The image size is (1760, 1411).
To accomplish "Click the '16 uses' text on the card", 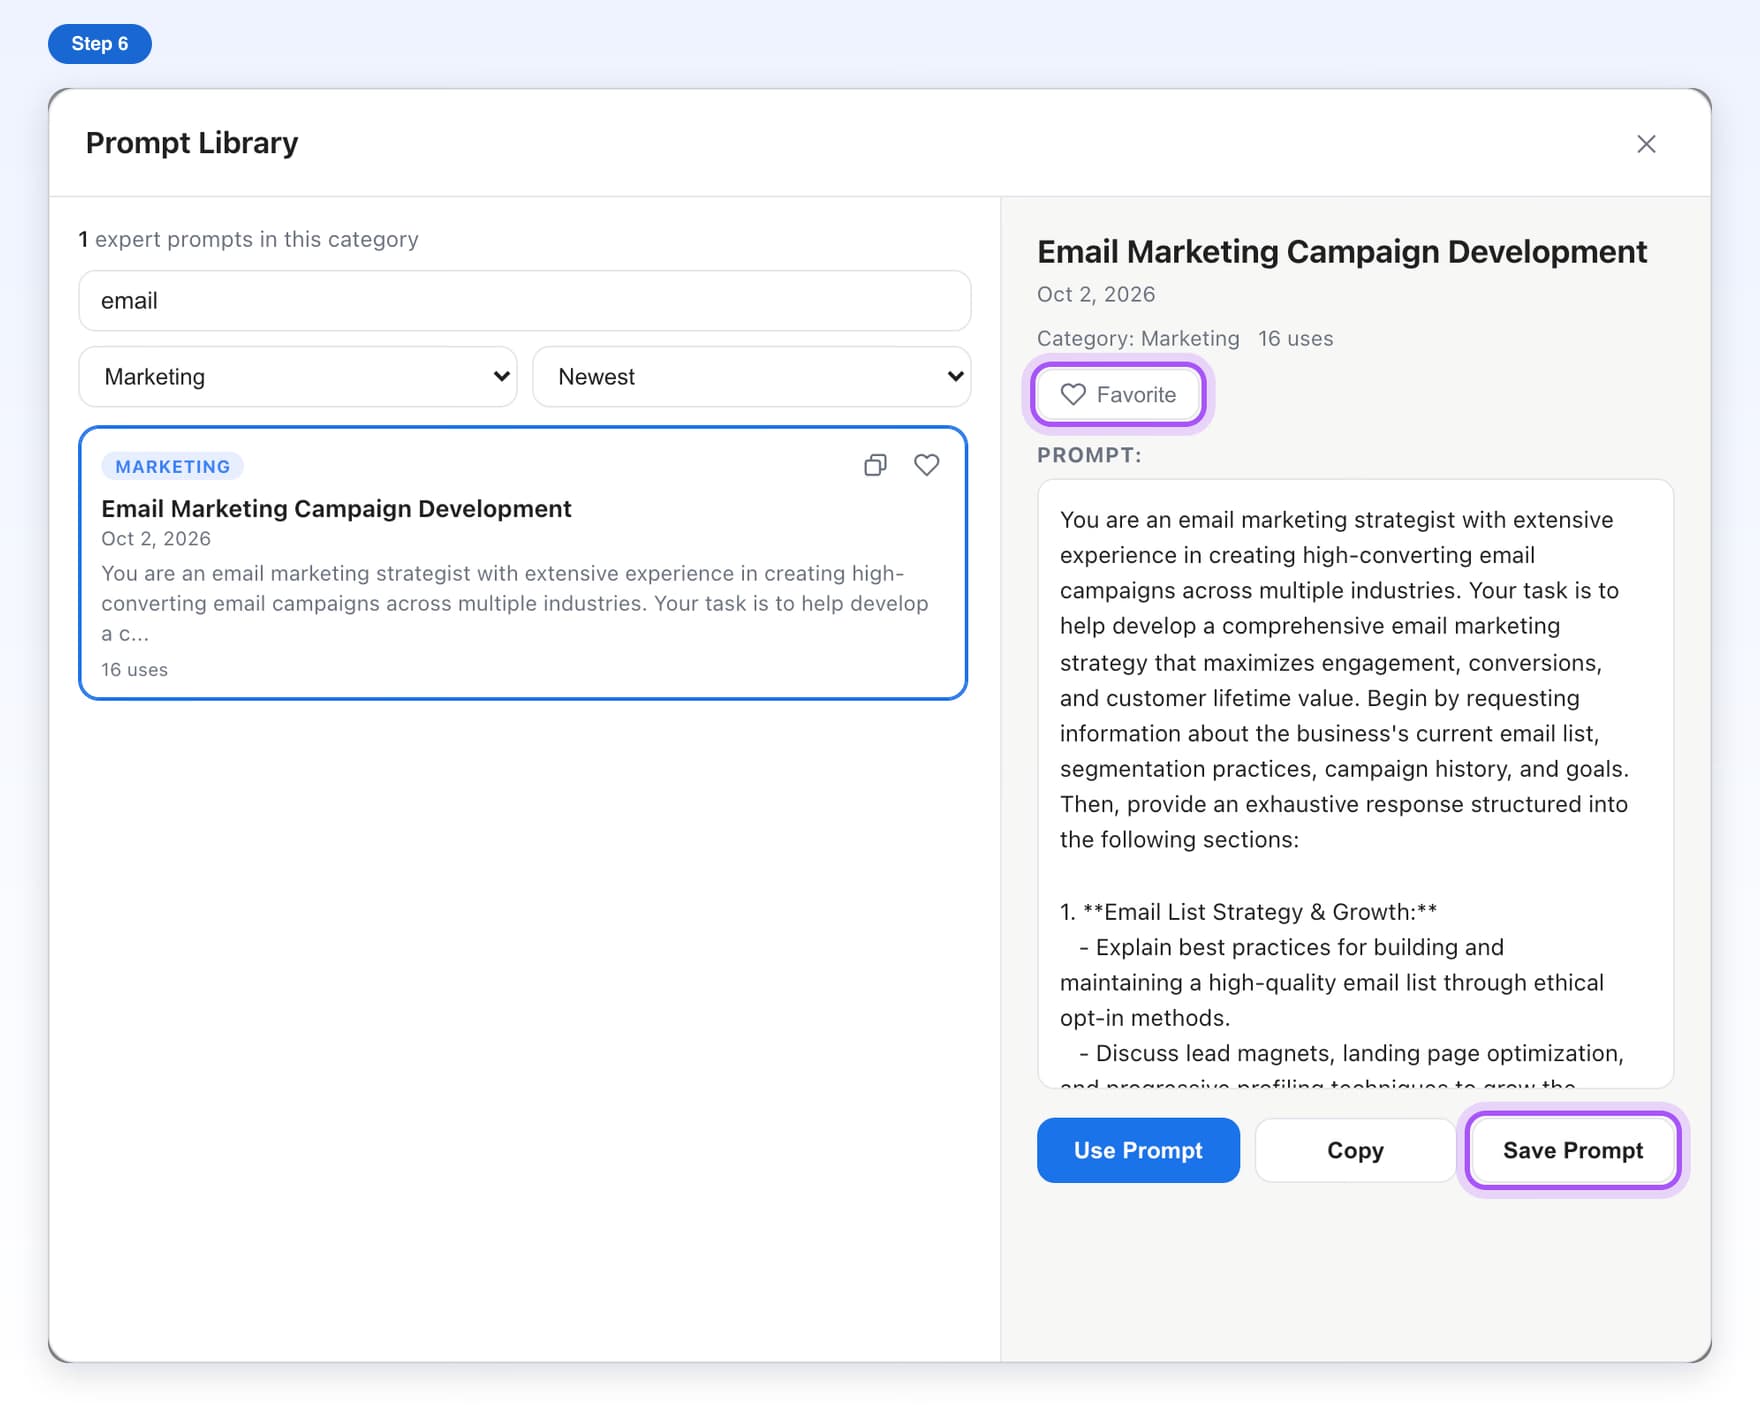I will point(134,670).
